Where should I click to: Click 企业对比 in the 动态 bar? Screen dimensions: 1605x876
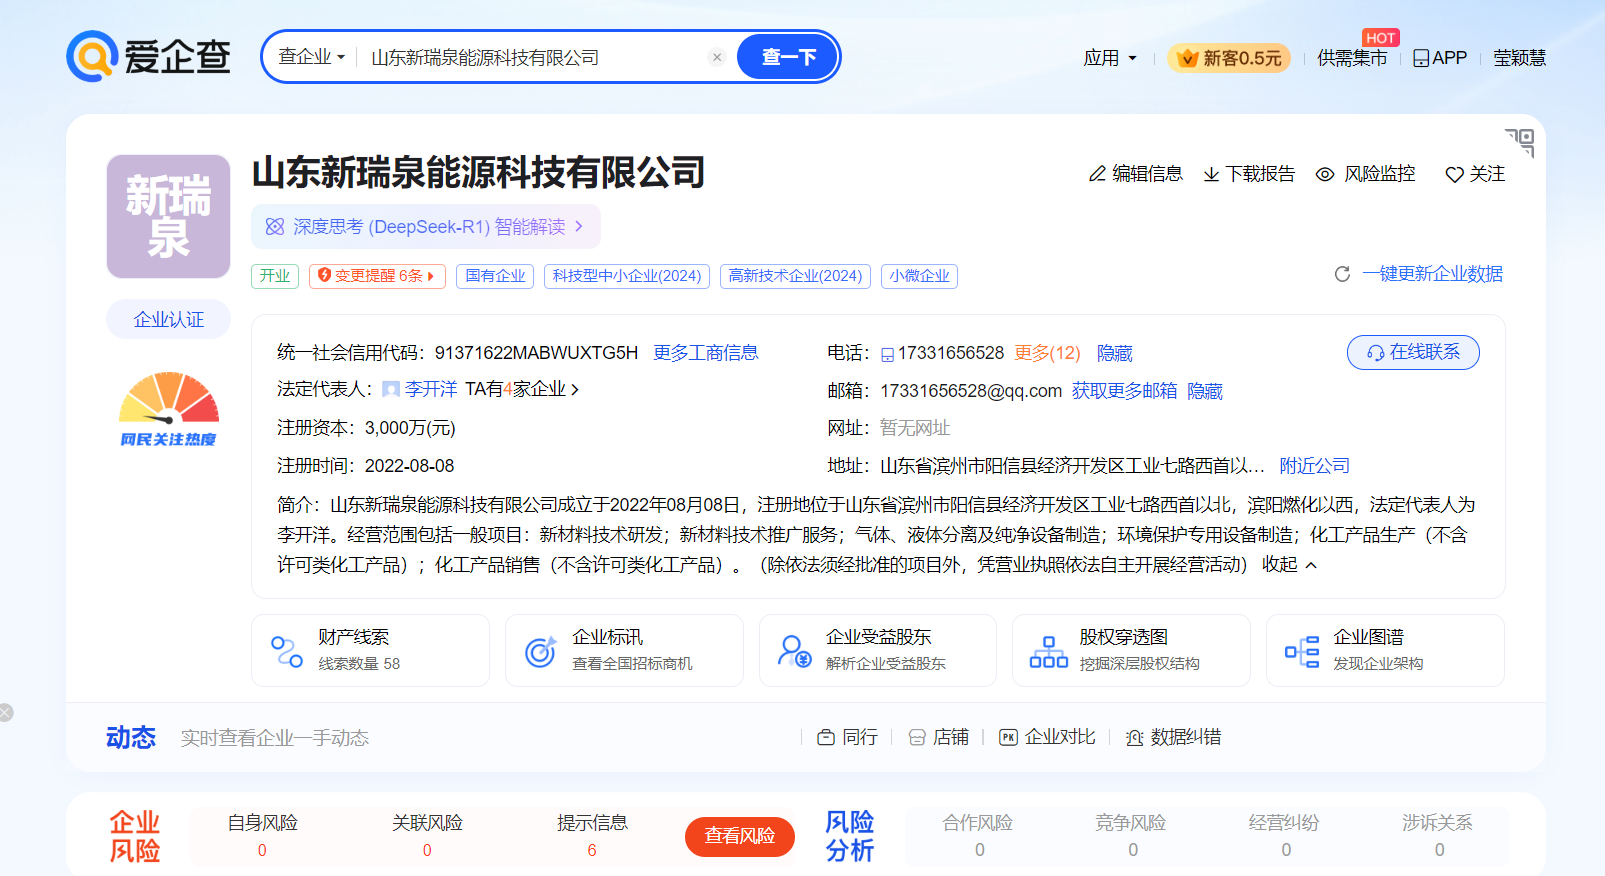click(1048, 737)
